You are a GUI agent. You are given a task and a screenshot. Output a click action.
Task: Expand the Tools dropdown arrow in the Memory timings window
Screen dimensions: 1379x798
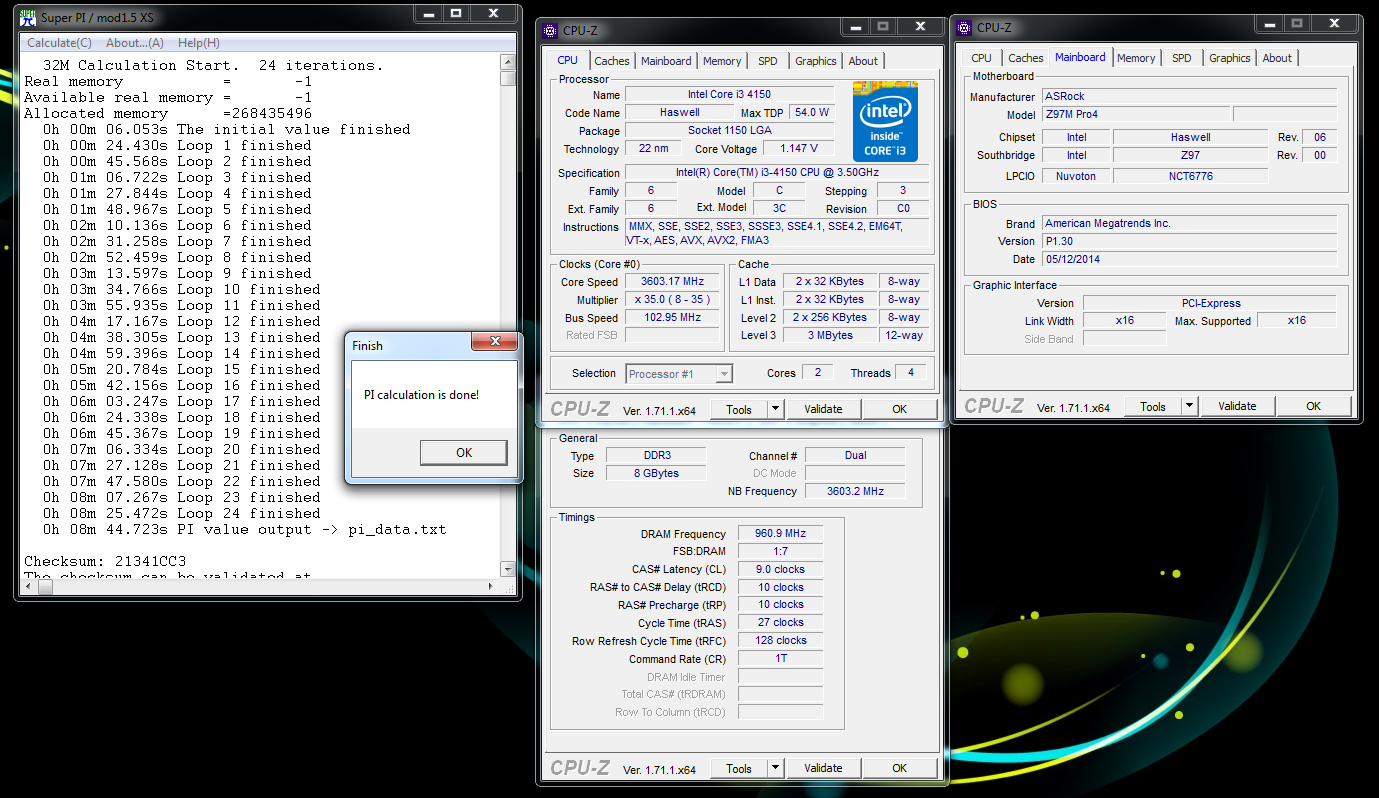click(x=775, y=768)
